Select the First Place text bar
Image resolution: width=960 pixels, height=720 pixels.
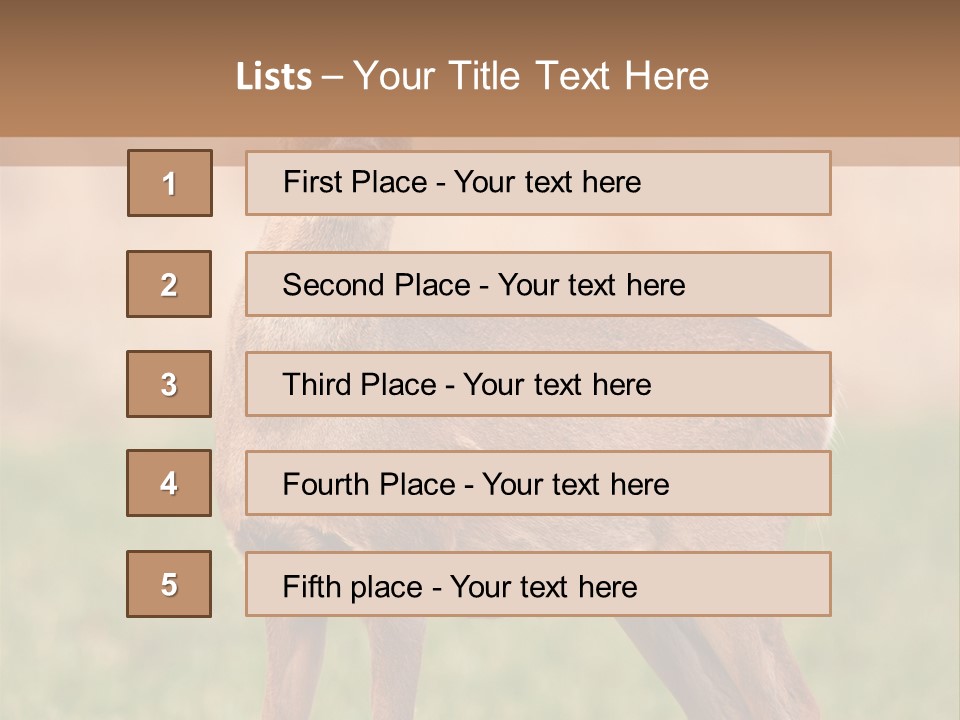(x=538, y=183)
